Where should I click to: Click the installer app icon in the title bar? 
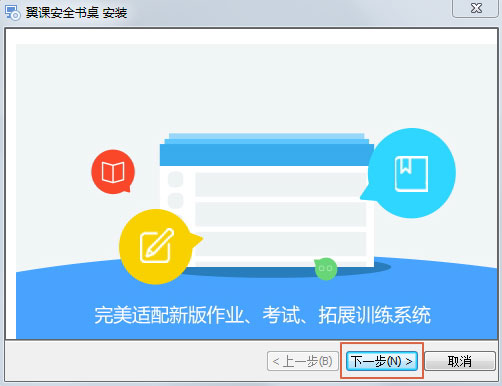12,12
